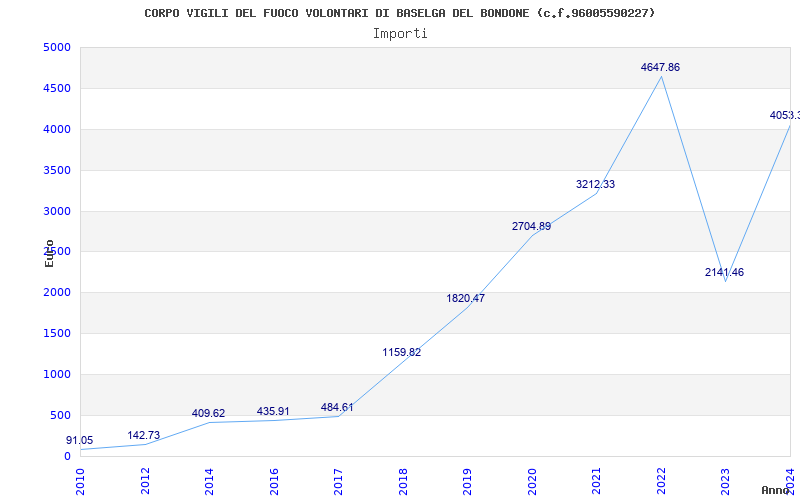Click the Importi subtitle
Screen dimensions: 800x500
(400, 34)
